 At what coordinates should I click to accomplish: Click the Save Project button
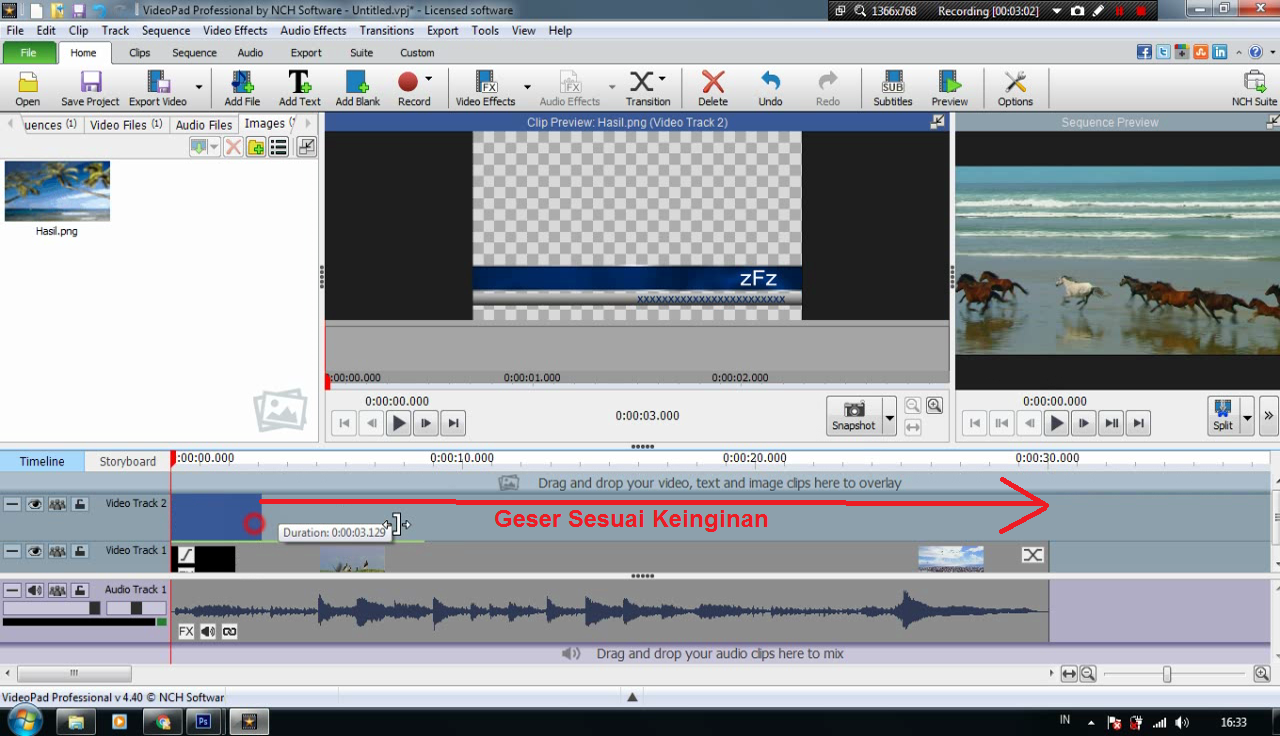tap(90, 88)
